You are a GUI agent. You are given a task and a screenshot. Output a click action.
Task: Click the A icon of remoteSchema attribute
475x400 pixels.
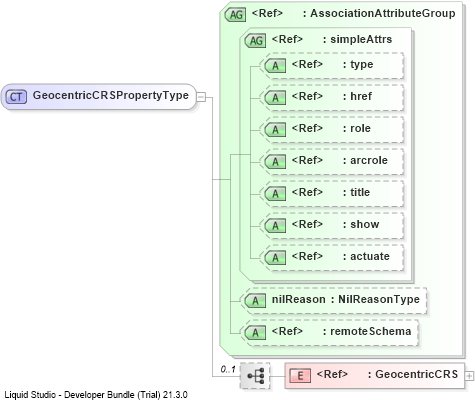point(255,333)
